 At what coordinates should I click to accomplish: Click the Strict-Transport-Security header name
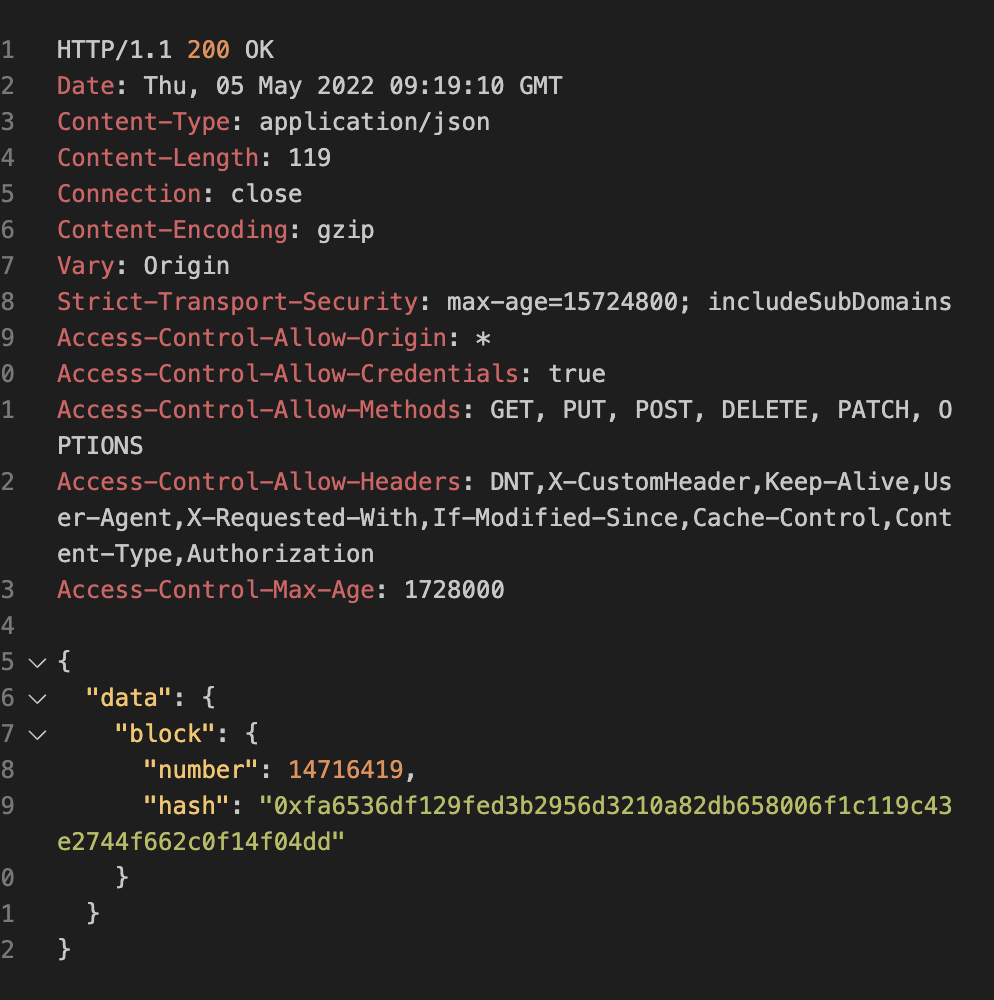click(238, 302)
